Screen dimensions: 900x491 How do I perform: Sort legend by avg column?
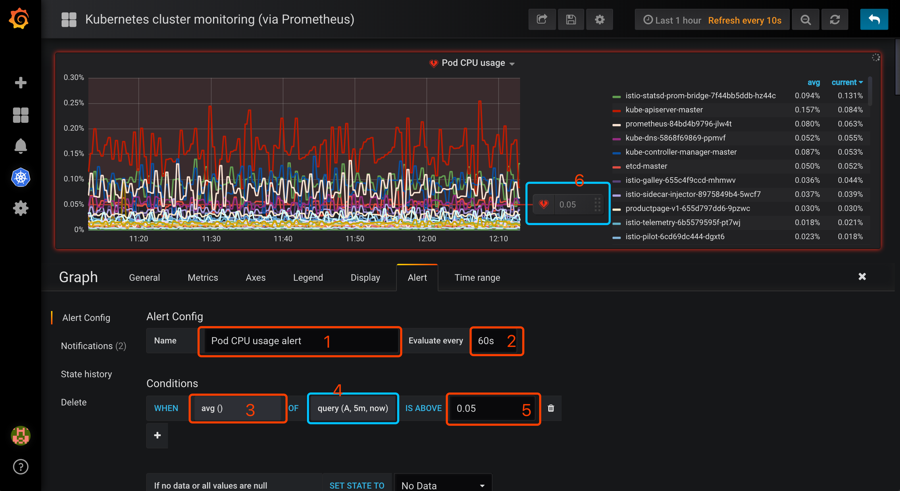[x=814, y=82]
